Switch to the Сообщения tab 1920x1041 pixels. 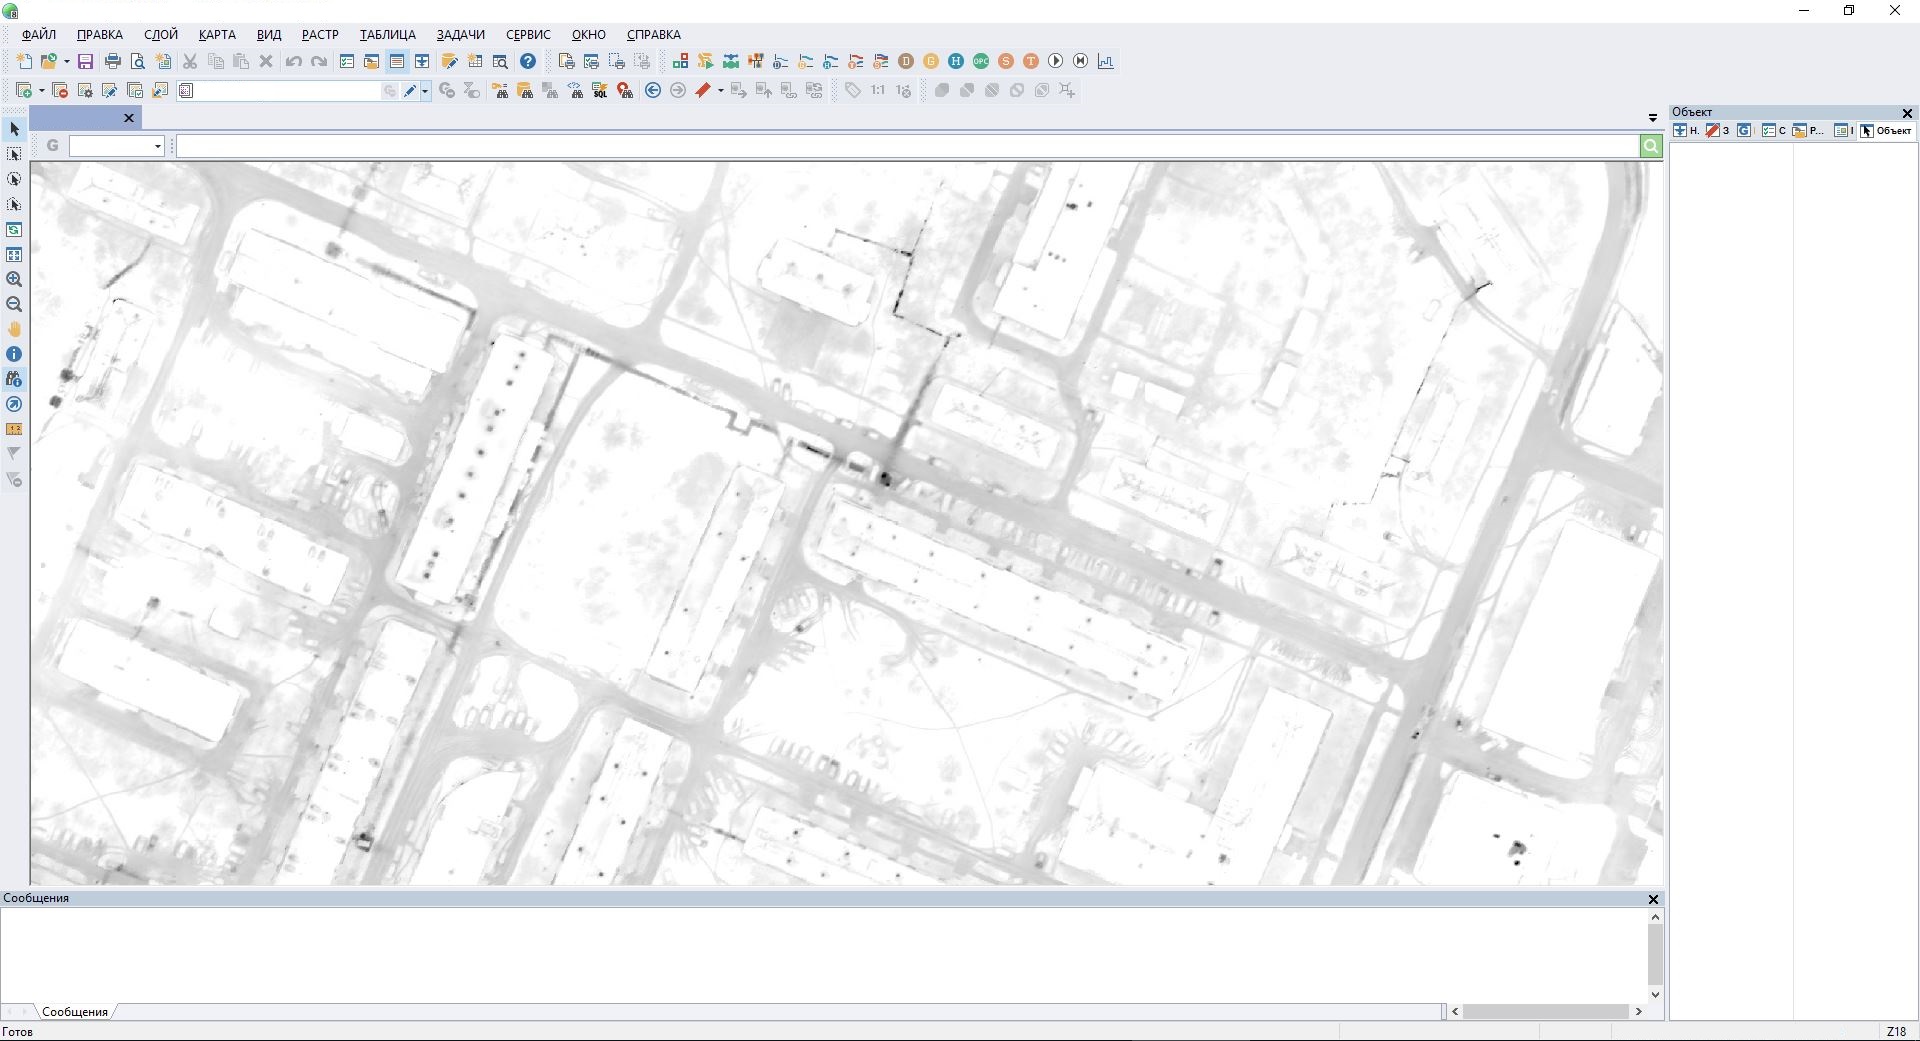(75, 1012)
